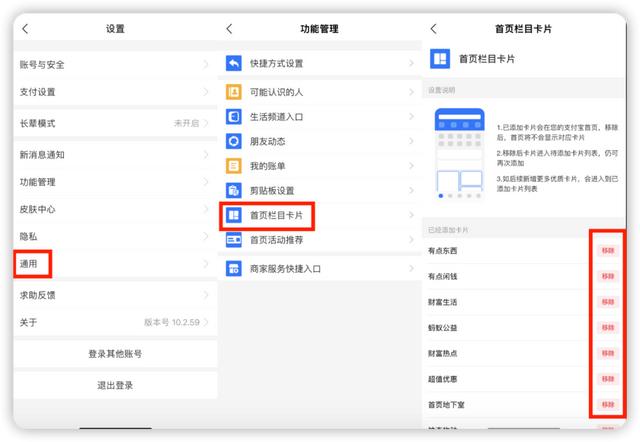Viewport: 640px width, 442px height.
Task: Open 关于 version info
Action: (x=115, y=322)
